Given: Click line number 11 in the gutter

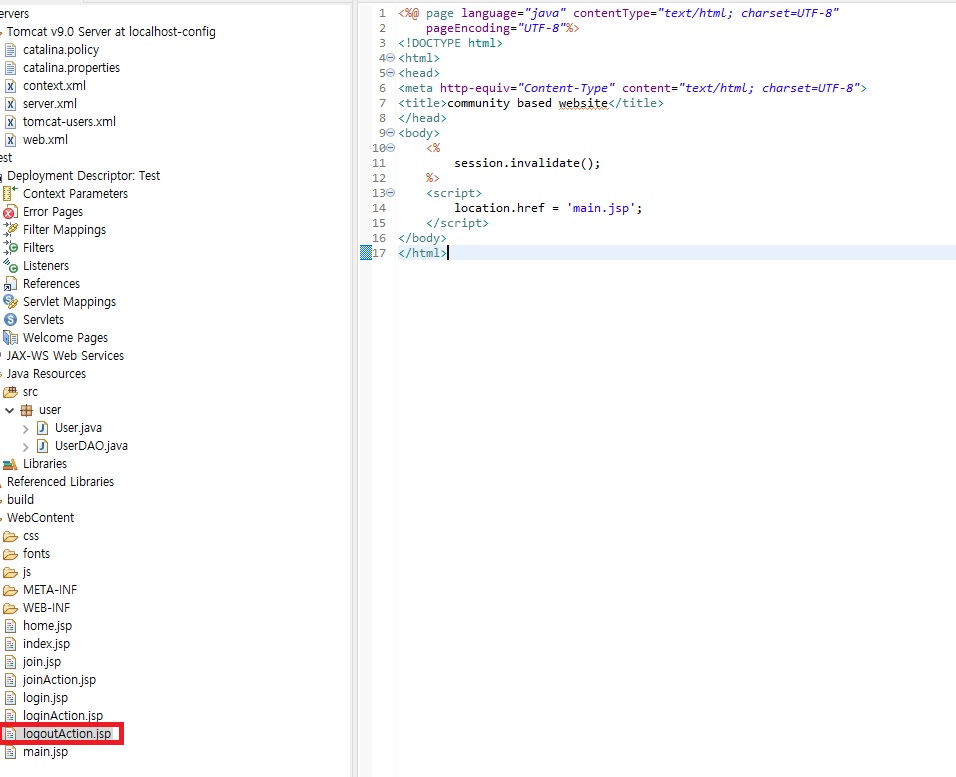Looking at the screenshot, I should point(379,163).
